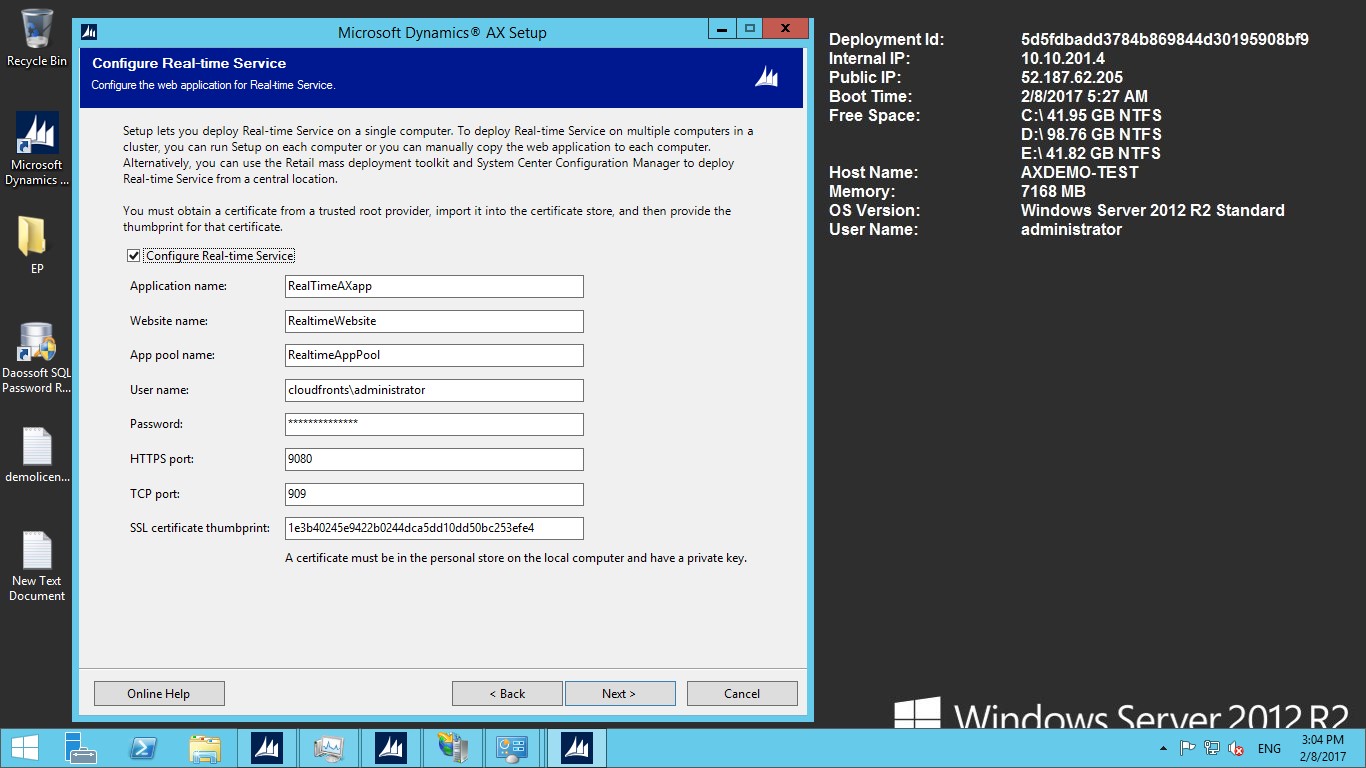
Task: Click into the HTTPS port field
Action: click(x=434, y=460)
